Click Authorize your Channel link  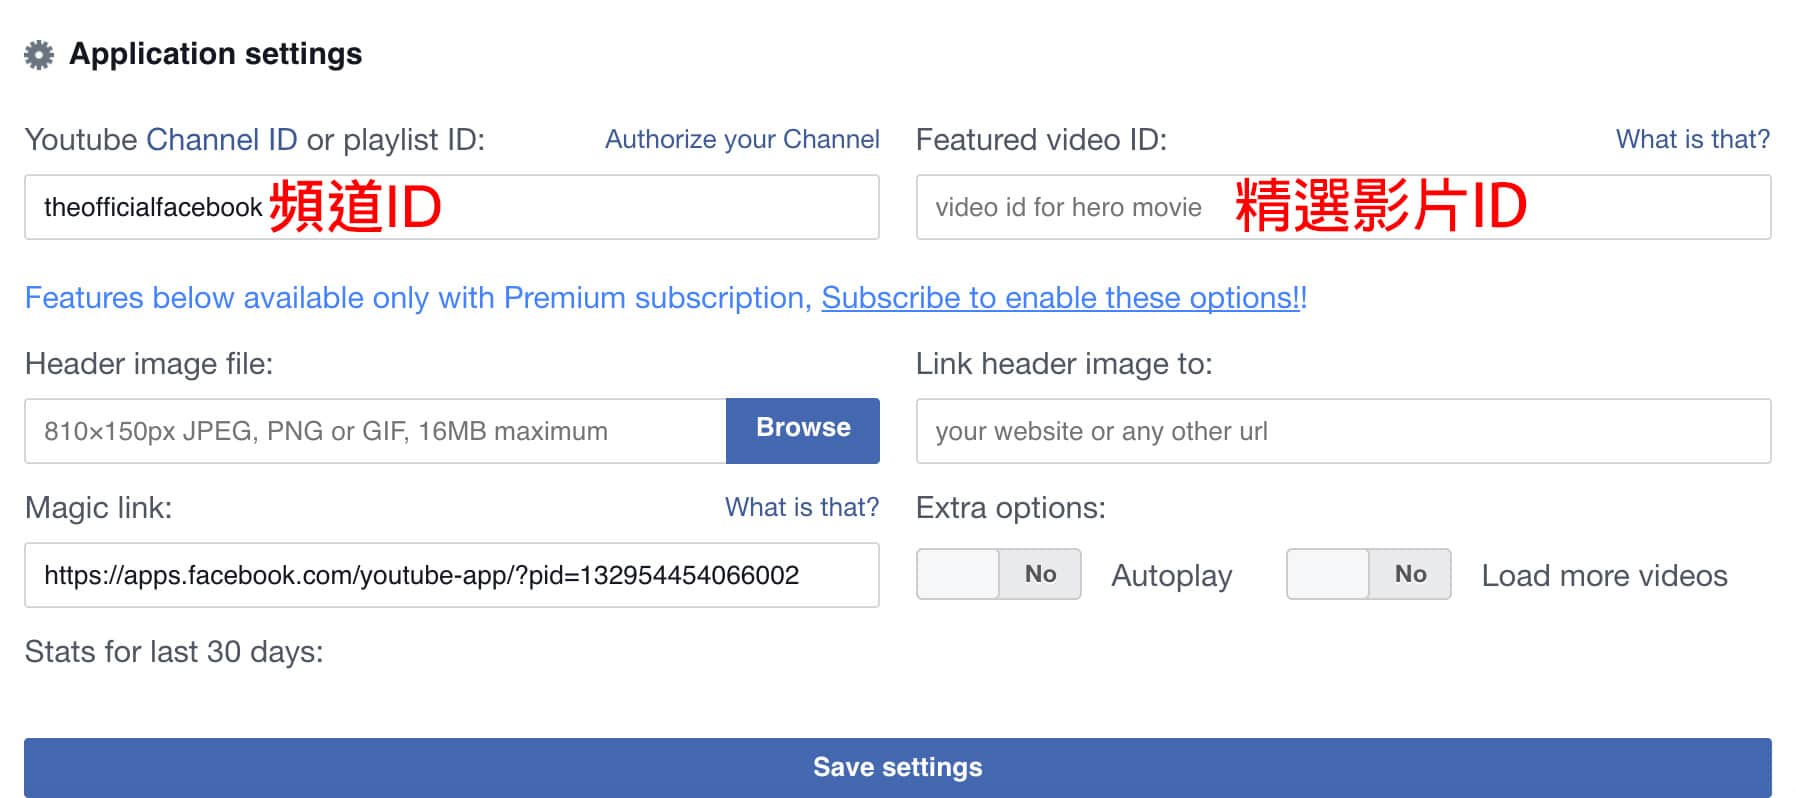tap(742, 140)
